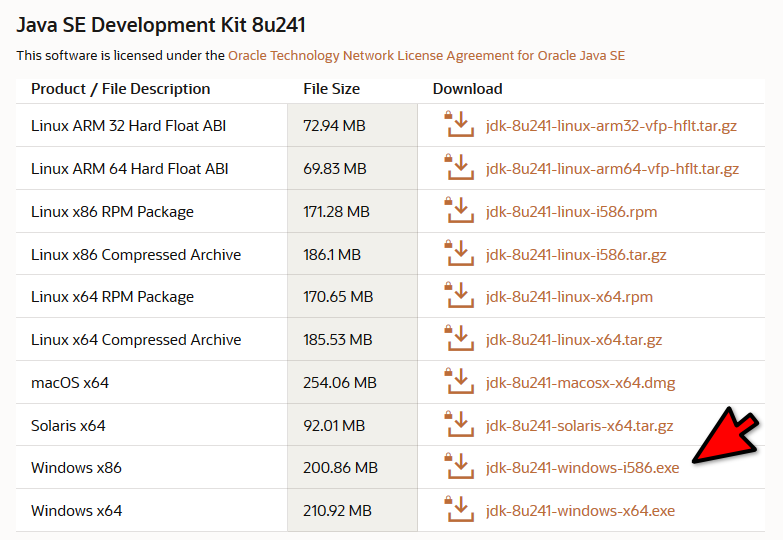
Task: Select the Linux x64 RPM Package text
Action: (112, 297)
